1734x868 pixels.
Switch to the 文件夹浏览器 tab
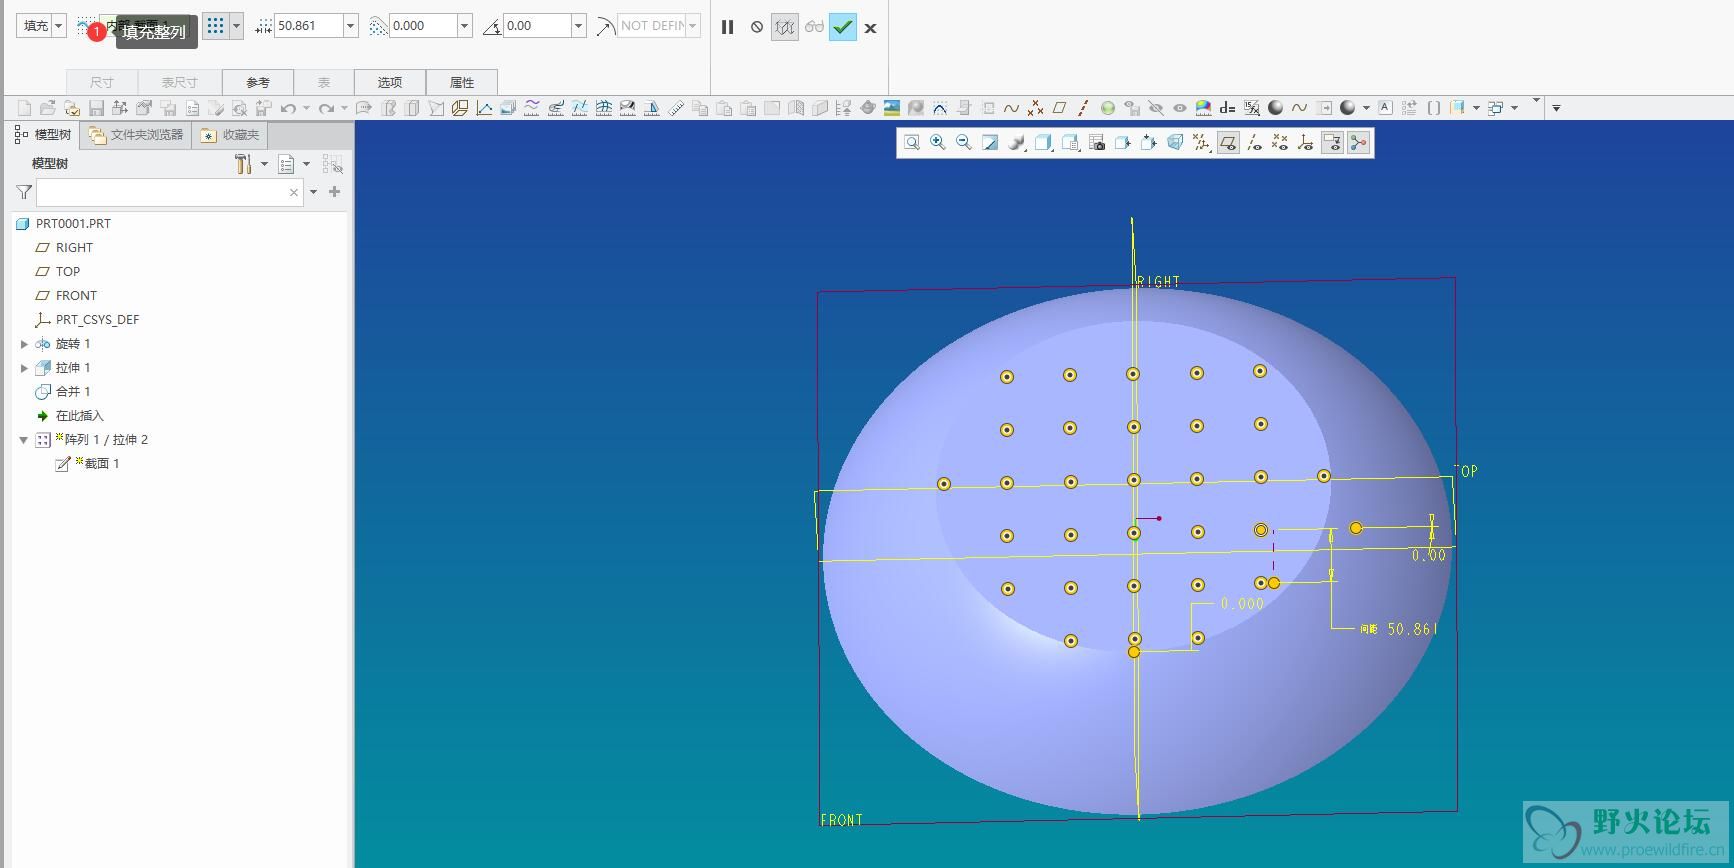click(x=136, y=134)
